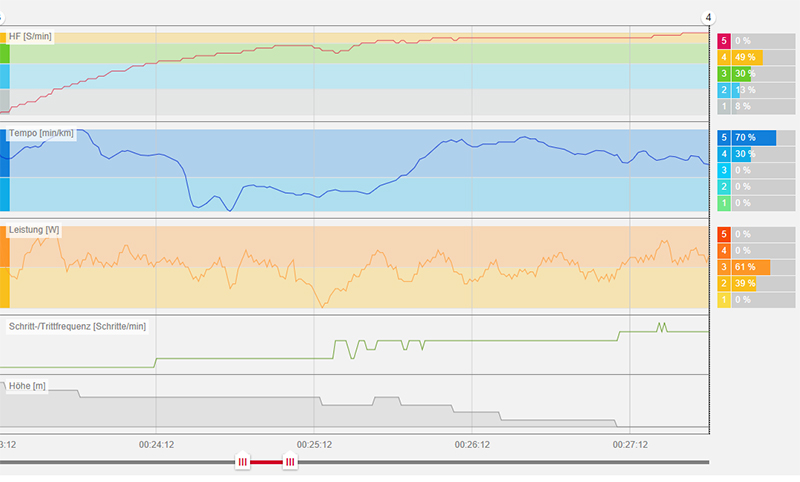Select heart rate zone 4 bar showing 49 %

pyautogui.click(x=747, y=57)
